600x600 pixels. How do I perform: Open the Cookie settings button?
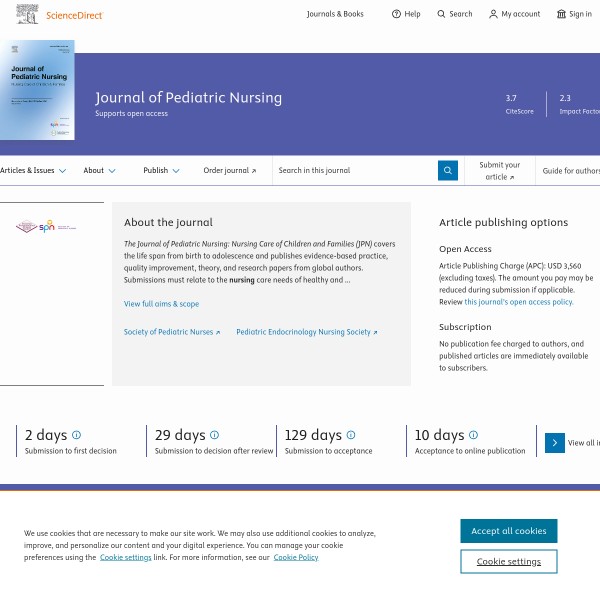(x=508, y=561)
